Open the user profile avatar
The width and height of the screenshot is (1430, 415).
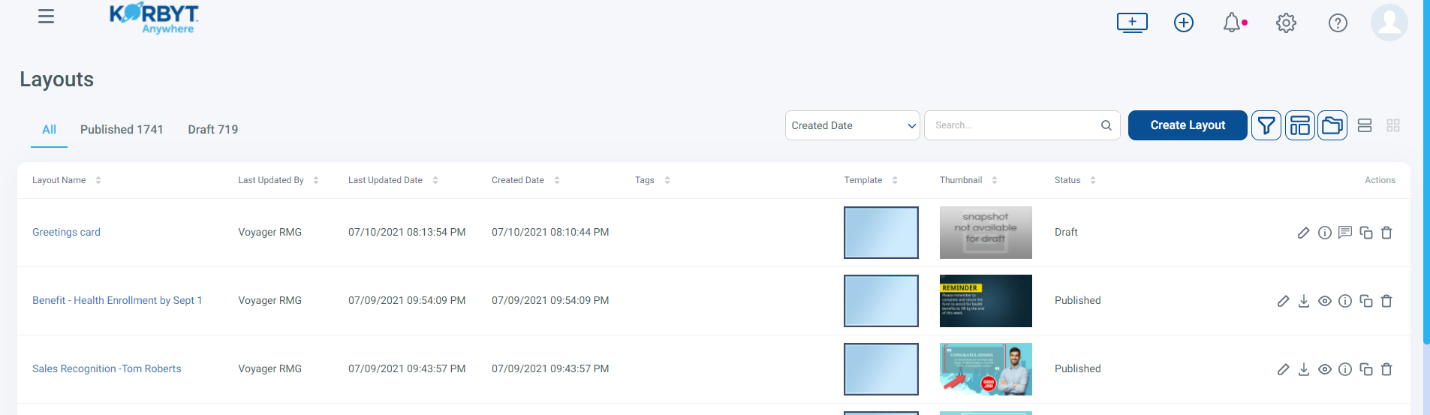(1389, 23)
